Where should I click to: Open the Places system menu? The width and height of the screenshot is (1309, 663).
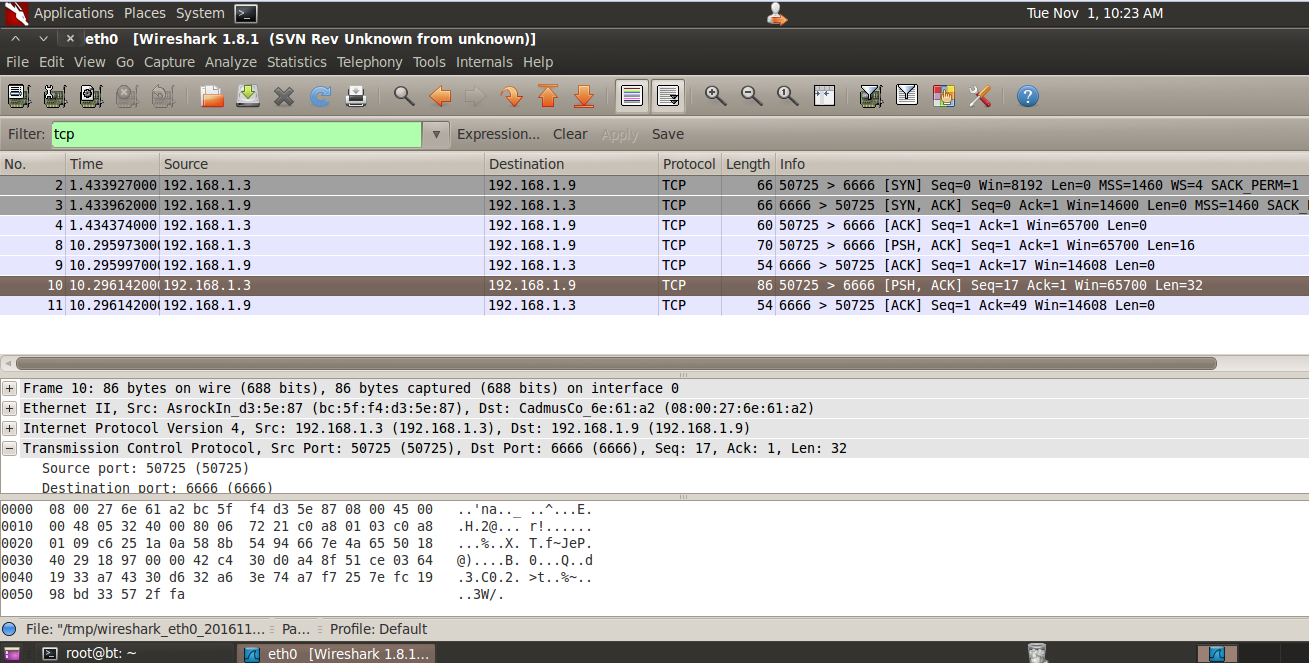pos(145,13)
